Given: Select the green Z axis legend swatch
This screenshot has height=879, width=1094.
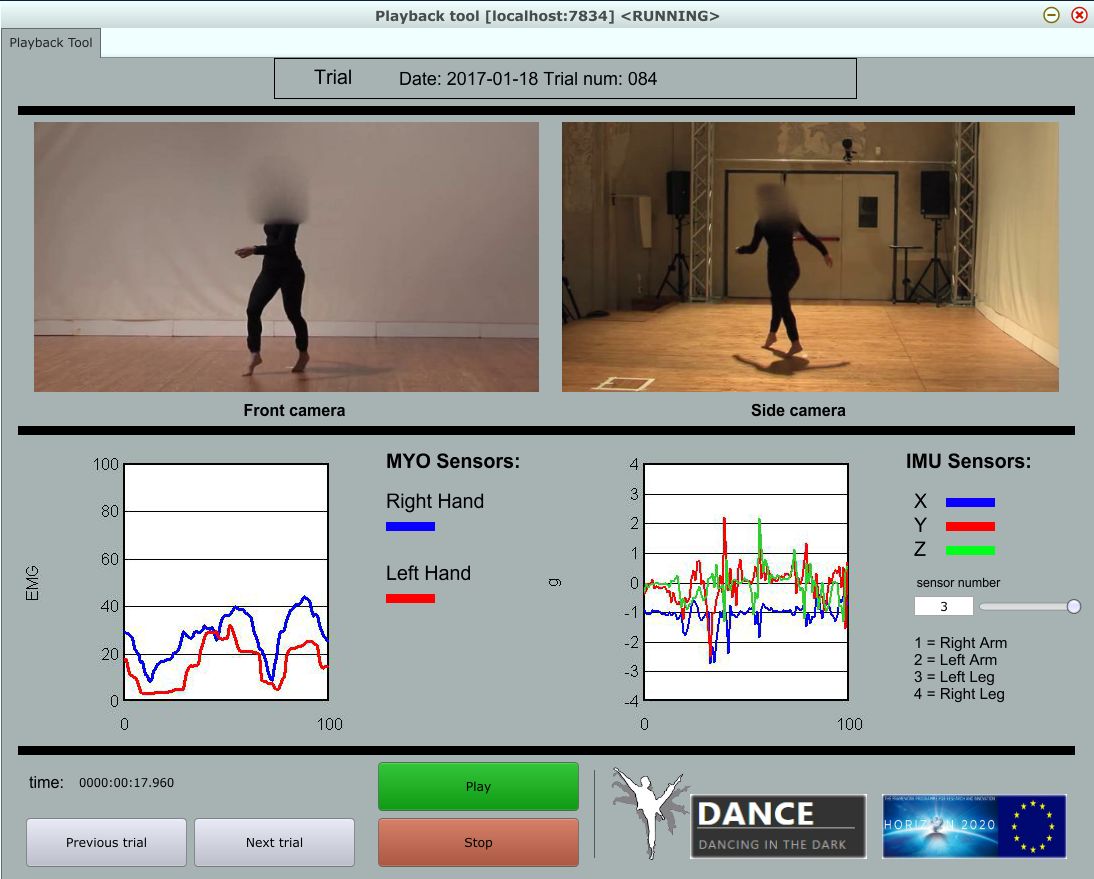Looking at the screenshot, I should point(968,549).
